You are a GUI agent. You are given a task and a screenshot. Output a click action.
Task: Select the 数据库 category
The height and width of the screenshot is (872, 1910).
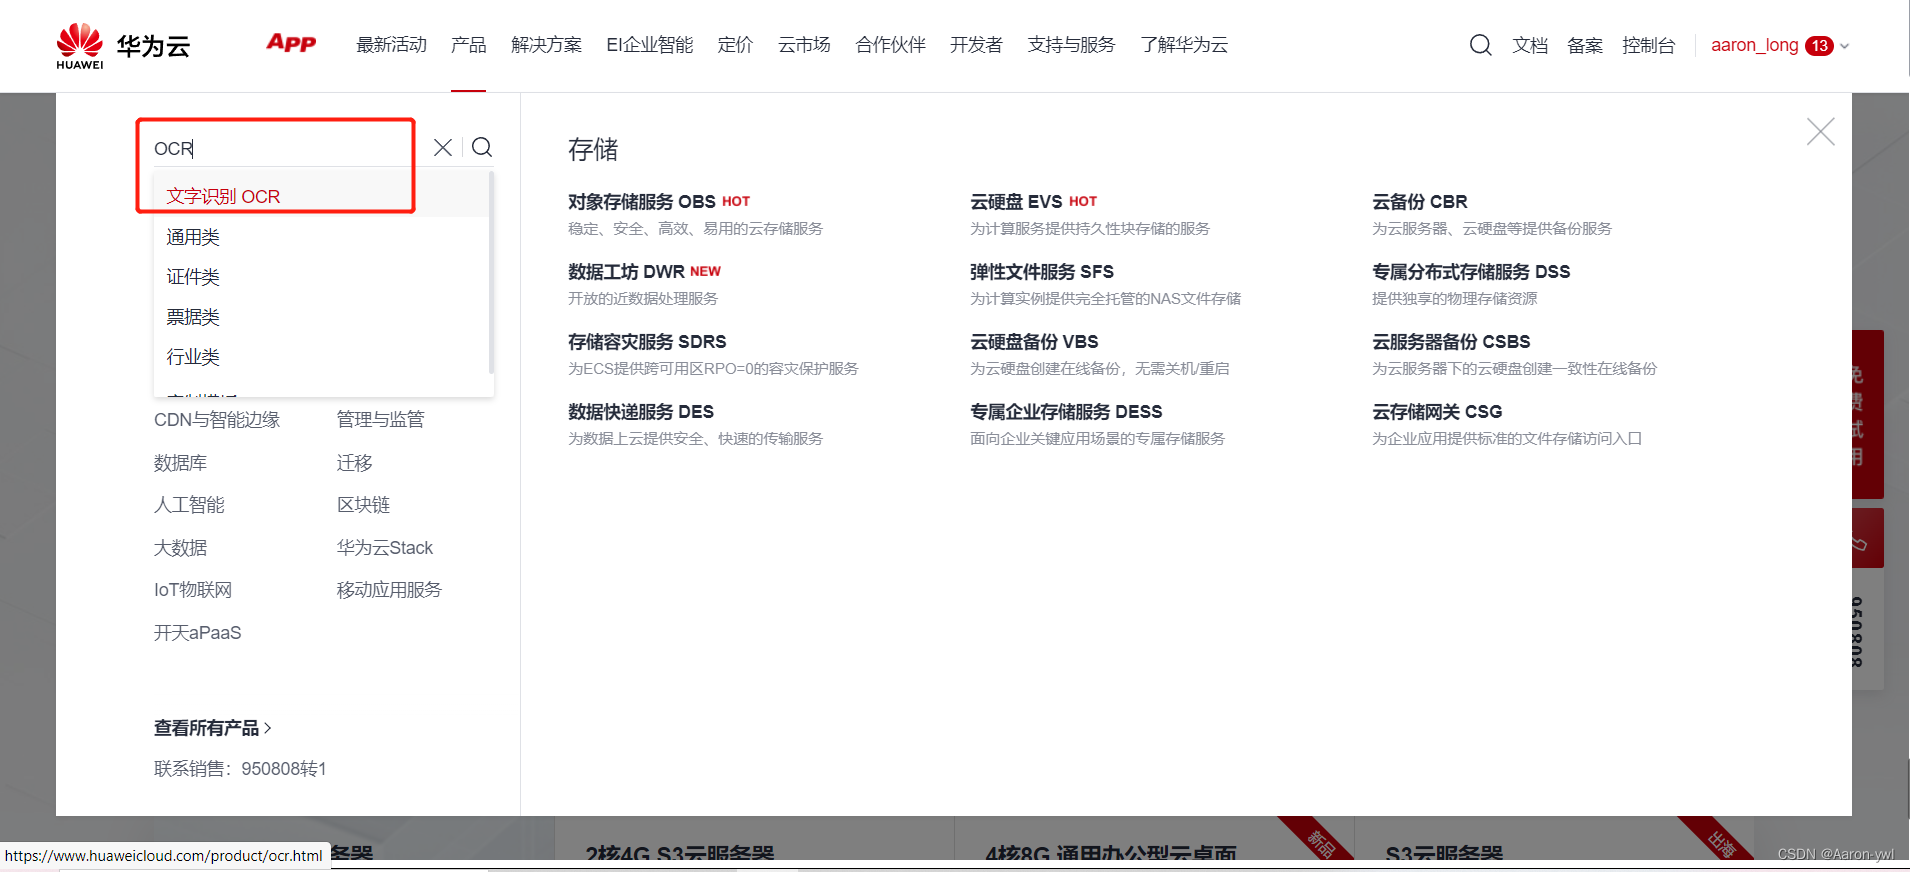181,463
